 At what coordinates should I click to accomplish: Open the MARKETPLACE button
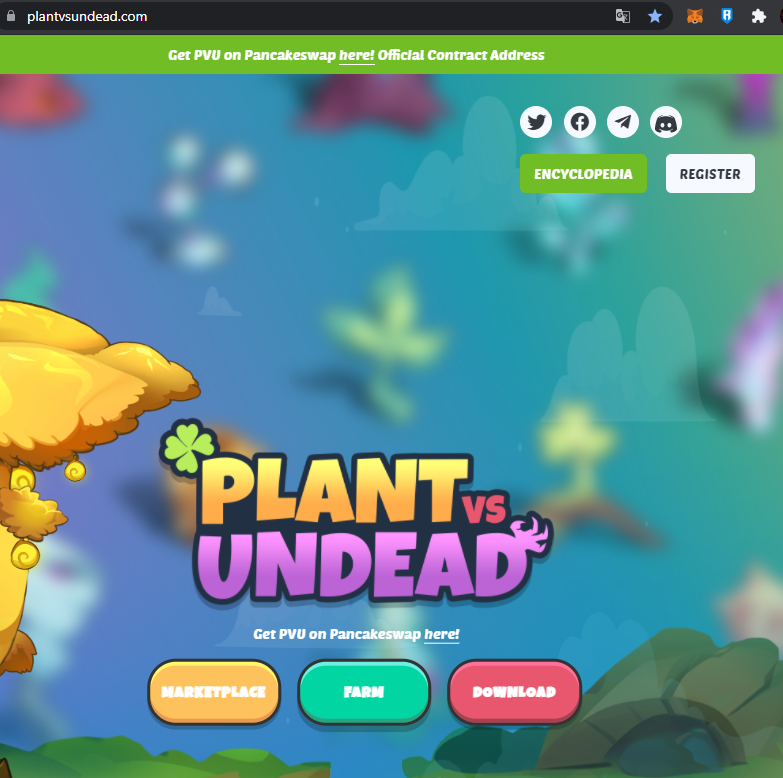(x=214, y=692)
